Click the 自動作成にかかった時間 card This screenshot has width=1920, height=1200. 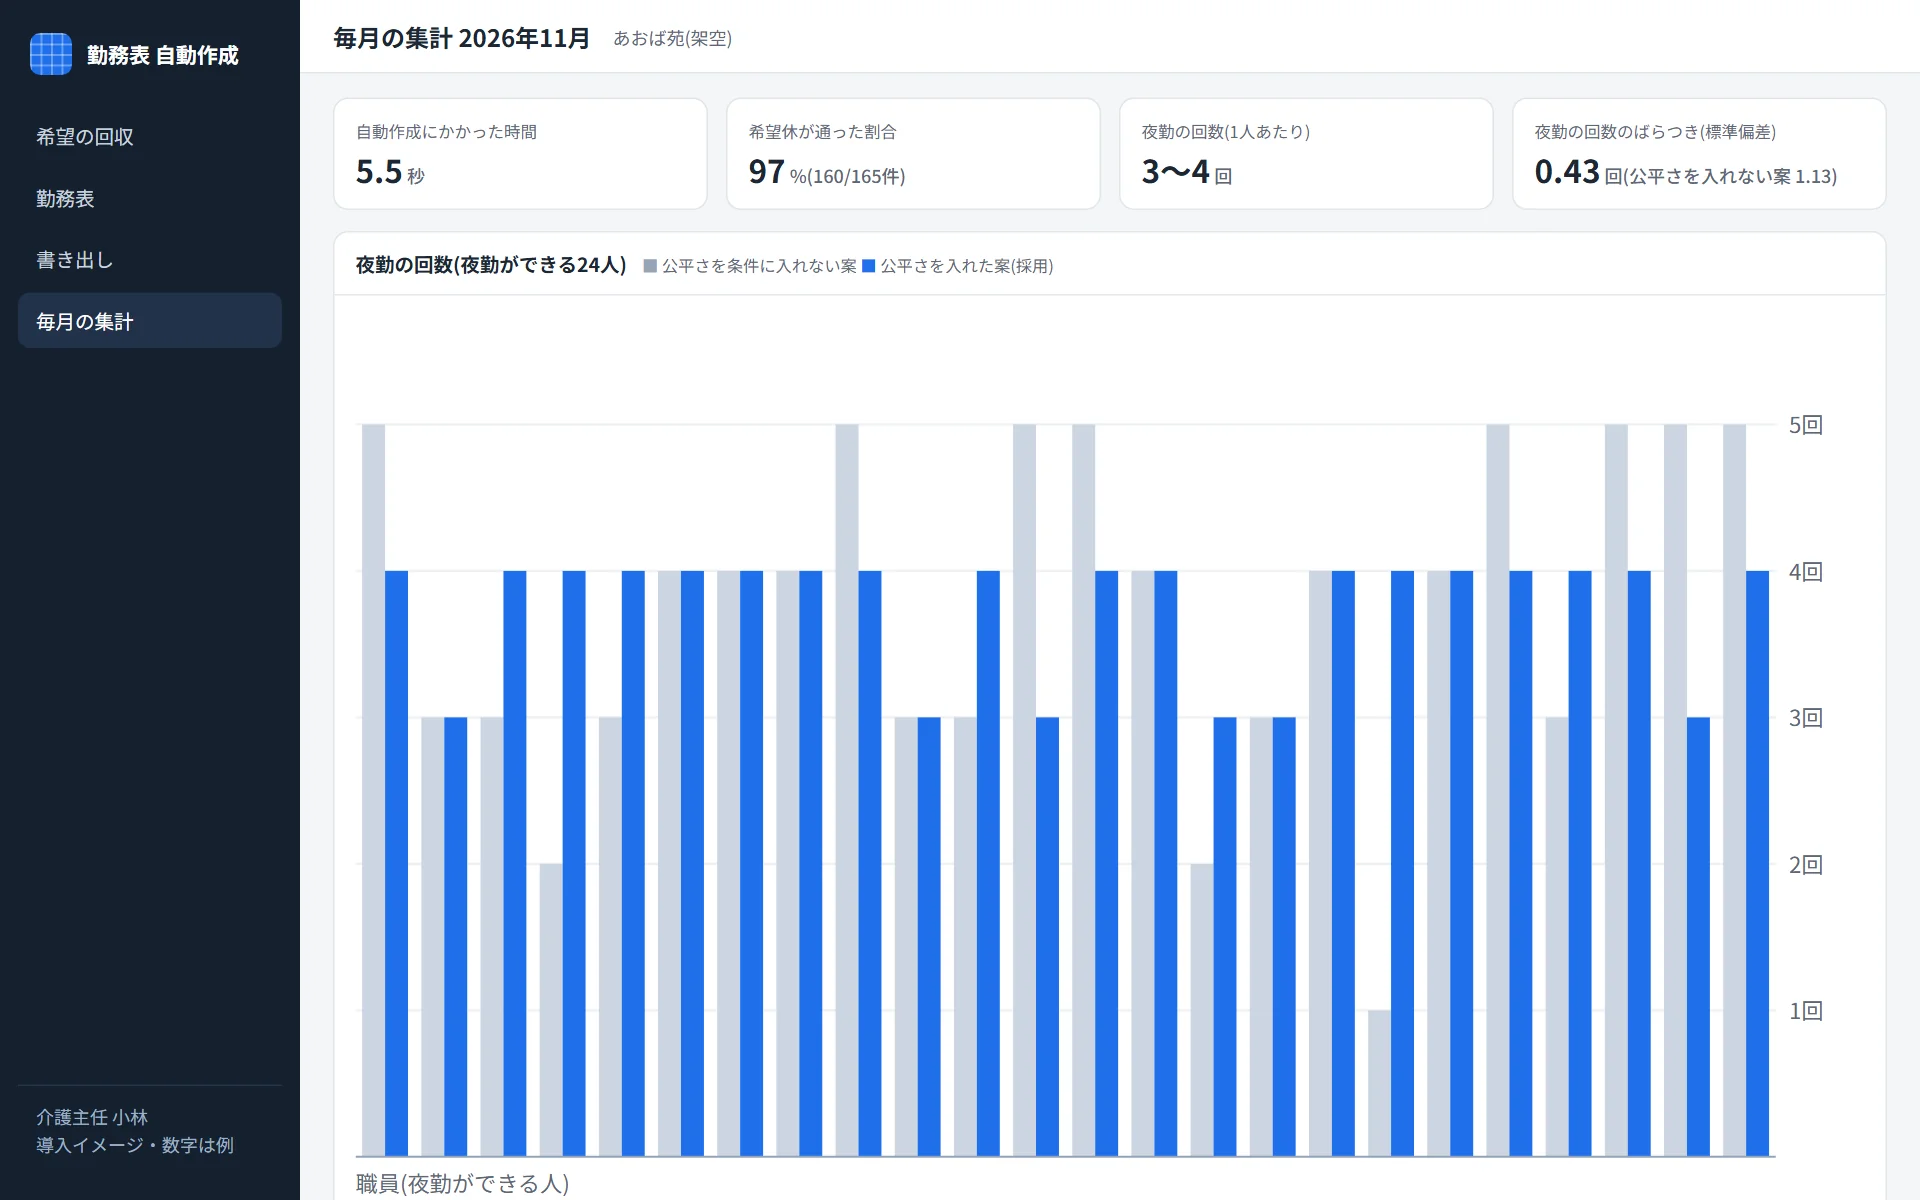pyautogui.click(x=520, y=154)
